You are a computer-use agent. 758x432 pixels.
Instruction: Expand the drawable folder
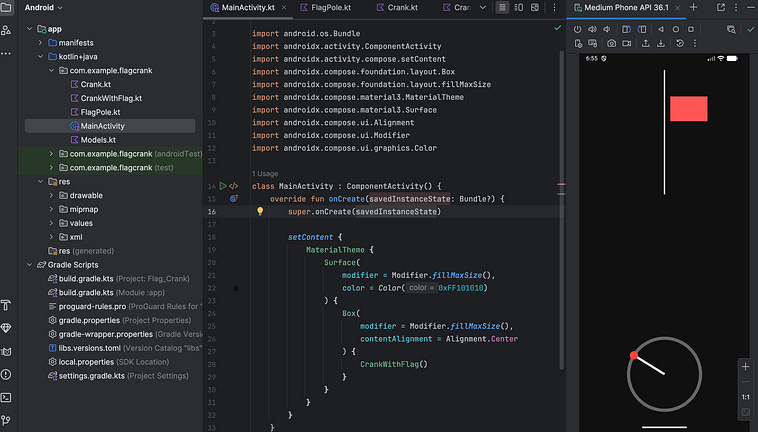pyautogui.click(x=51, y=195)
